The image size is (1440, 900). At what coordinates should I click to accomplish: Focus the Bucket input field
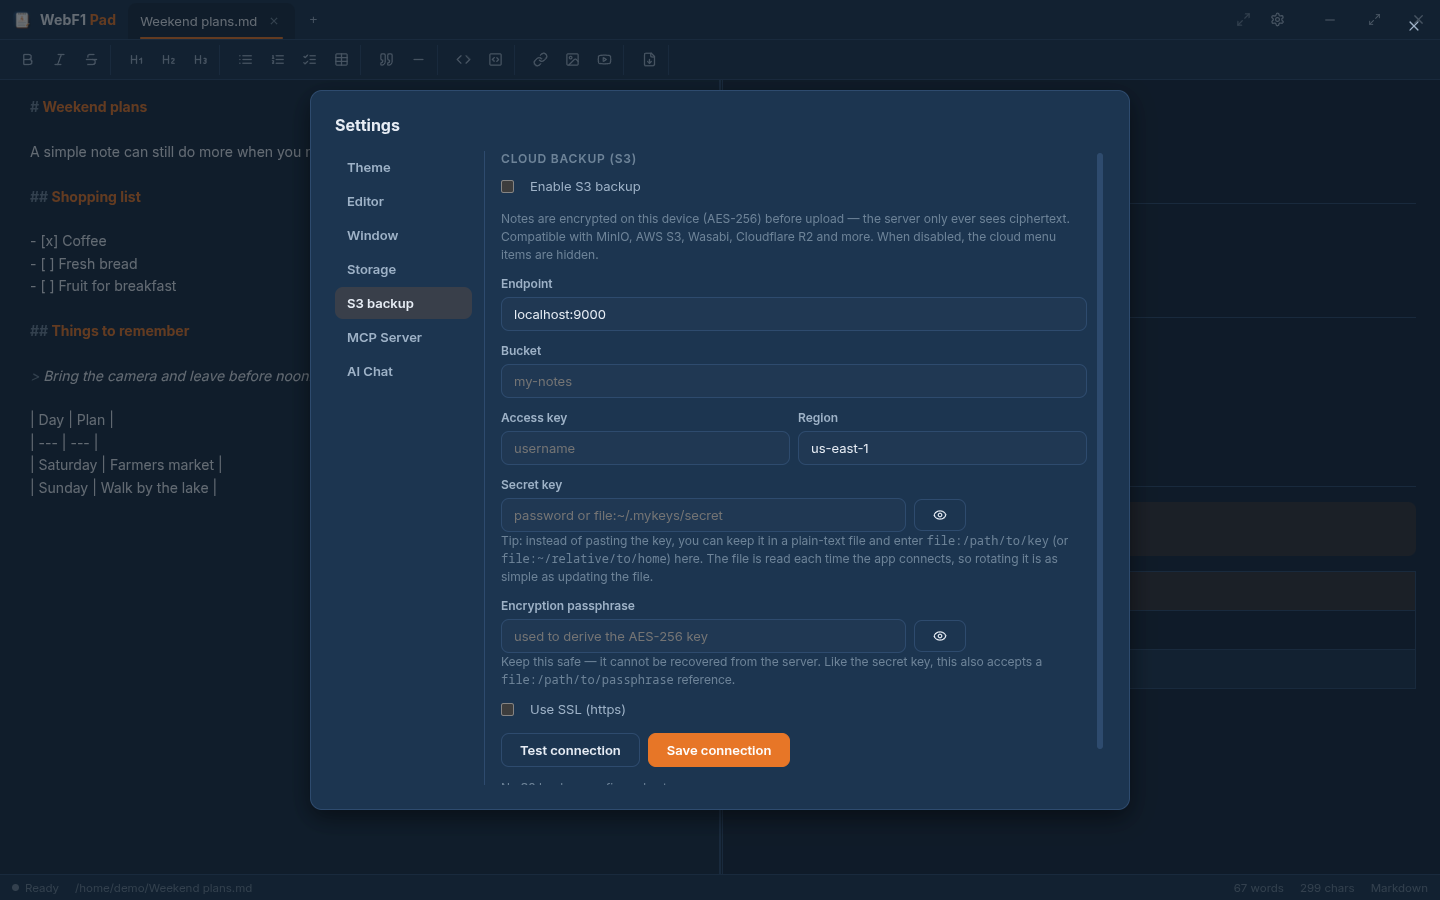coord(794,381)
